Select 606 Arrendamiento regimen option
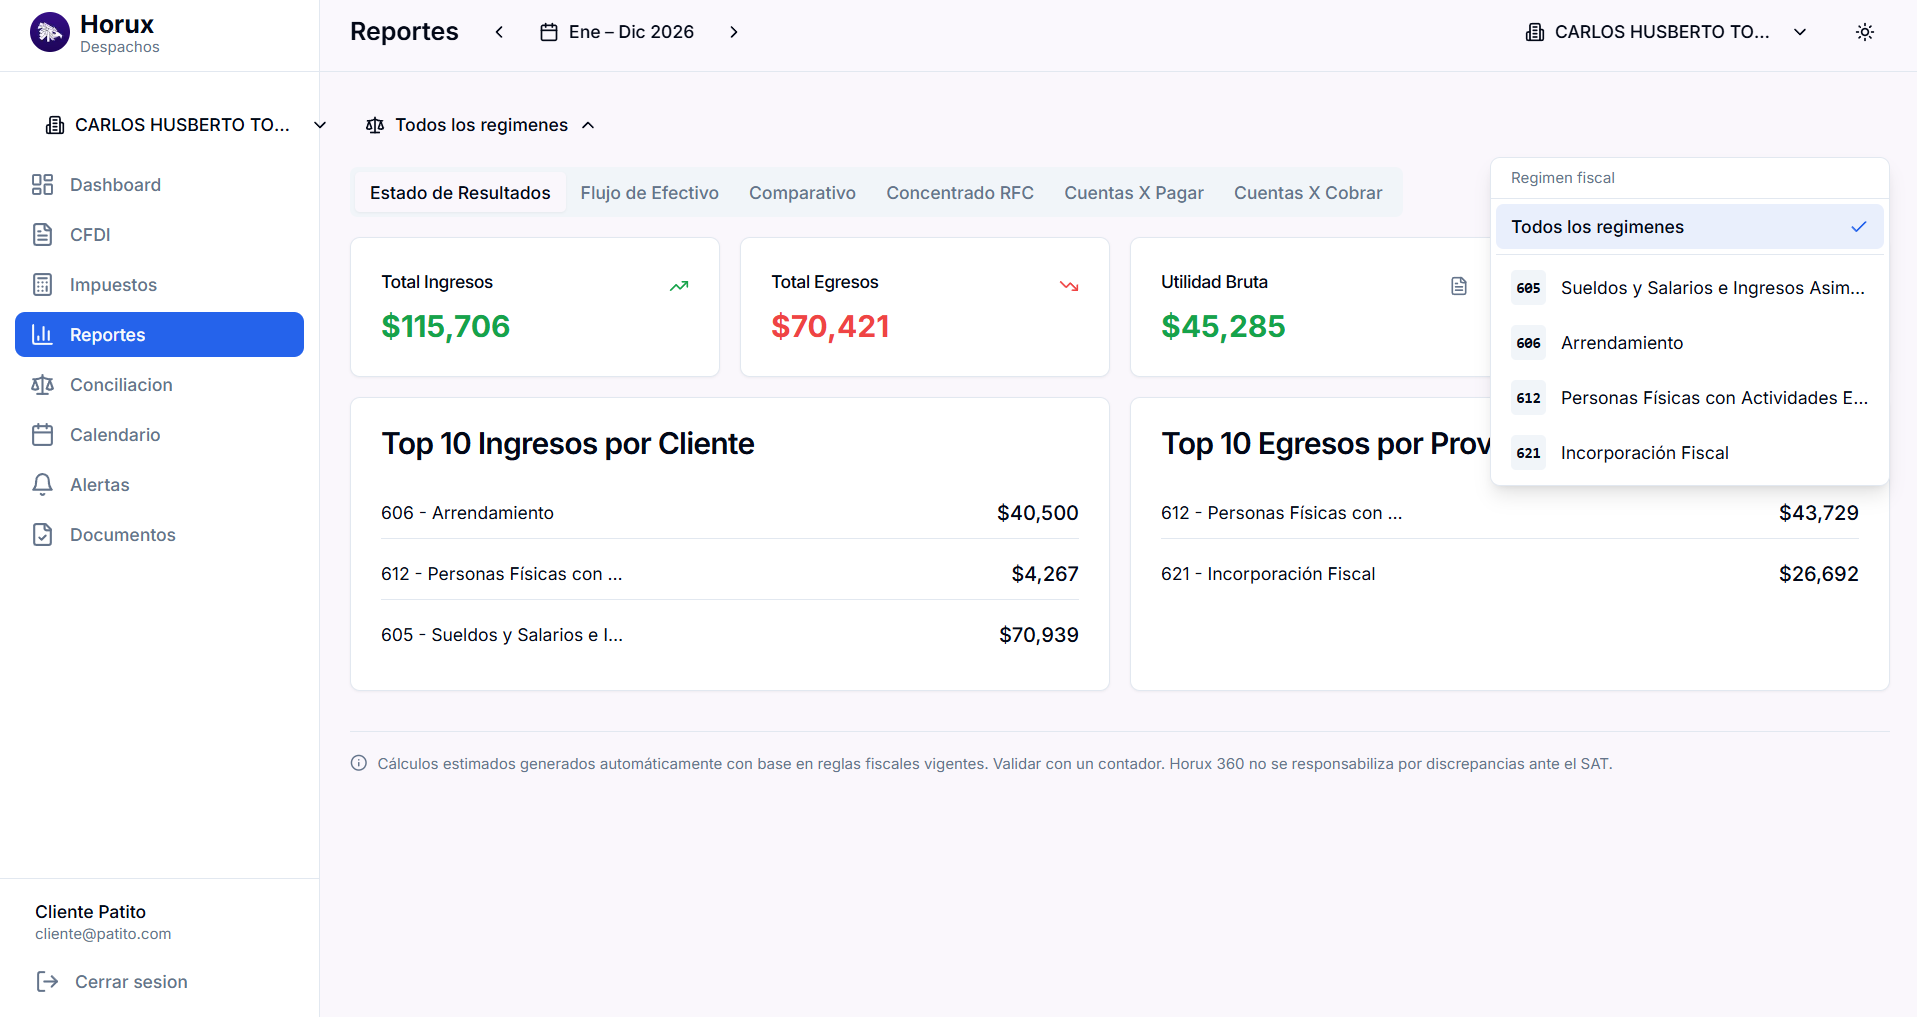Viewport: 1917px width, 1017px height. (1689, 343)
